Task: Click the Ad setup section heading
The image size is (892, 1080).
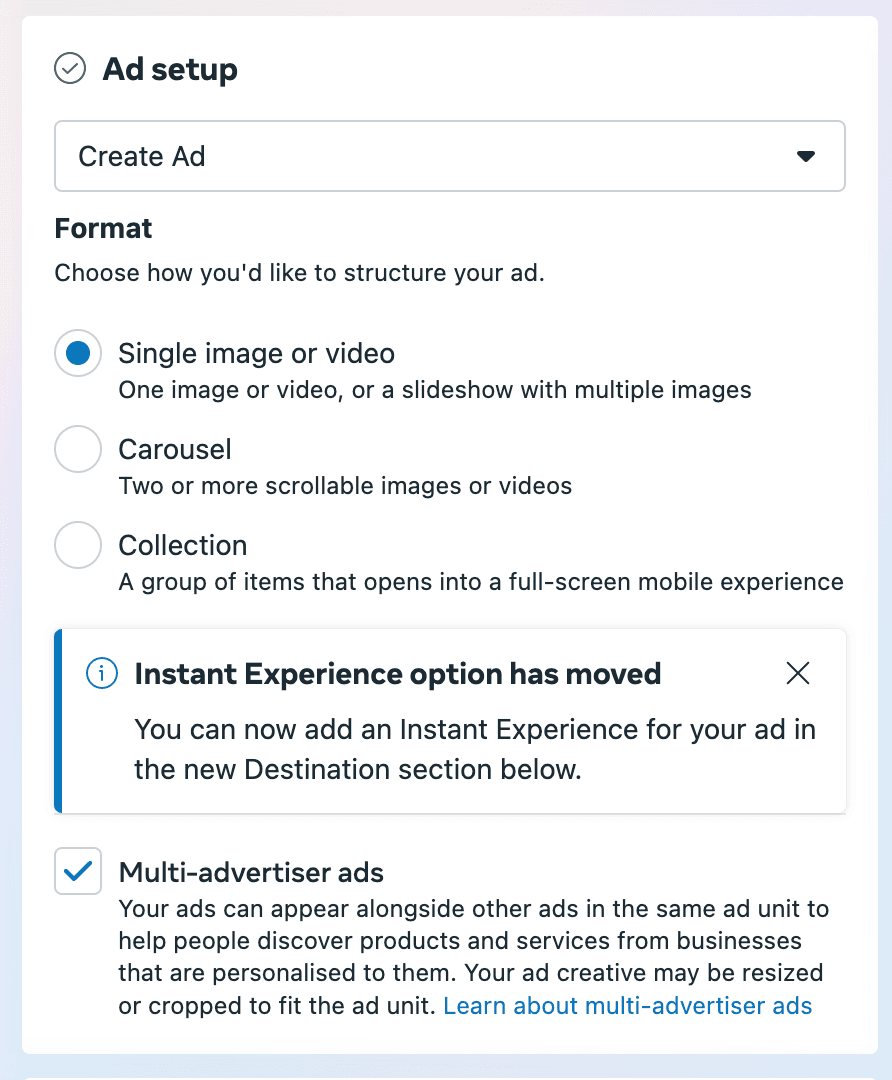Action: tap(170, 69)
